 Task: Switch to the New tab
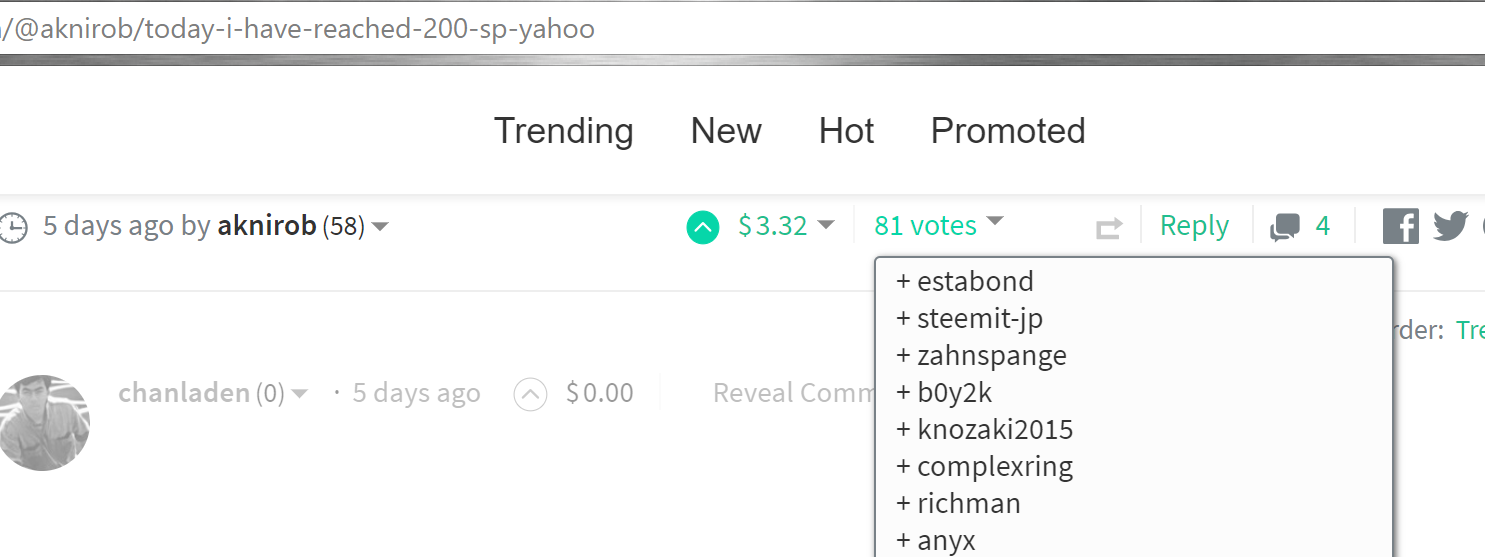coord(726,131)
